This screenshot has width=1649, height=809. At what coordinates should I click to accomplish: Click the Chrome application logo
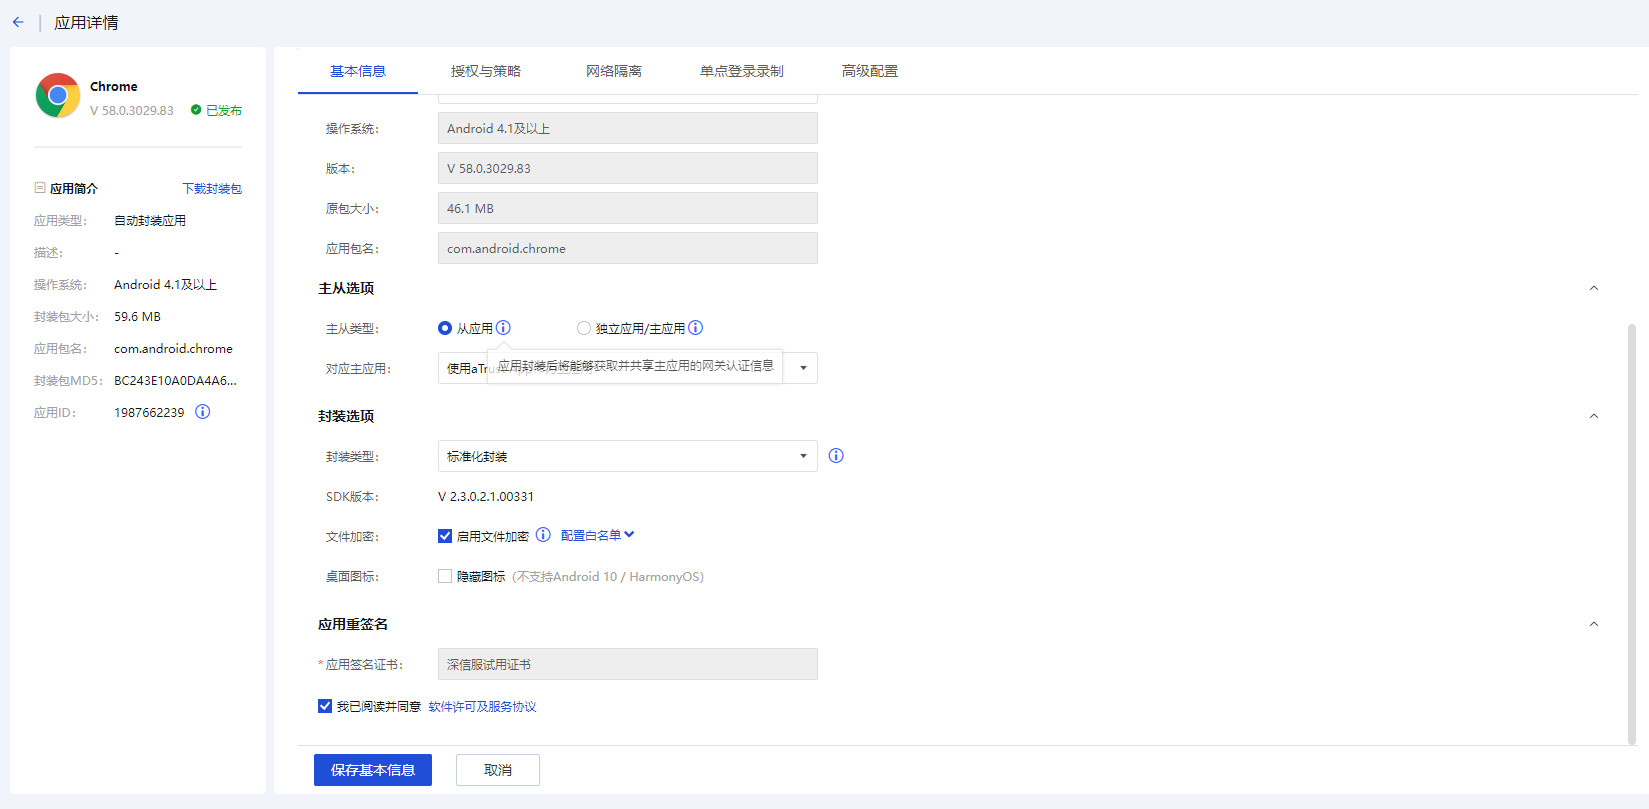58,96
